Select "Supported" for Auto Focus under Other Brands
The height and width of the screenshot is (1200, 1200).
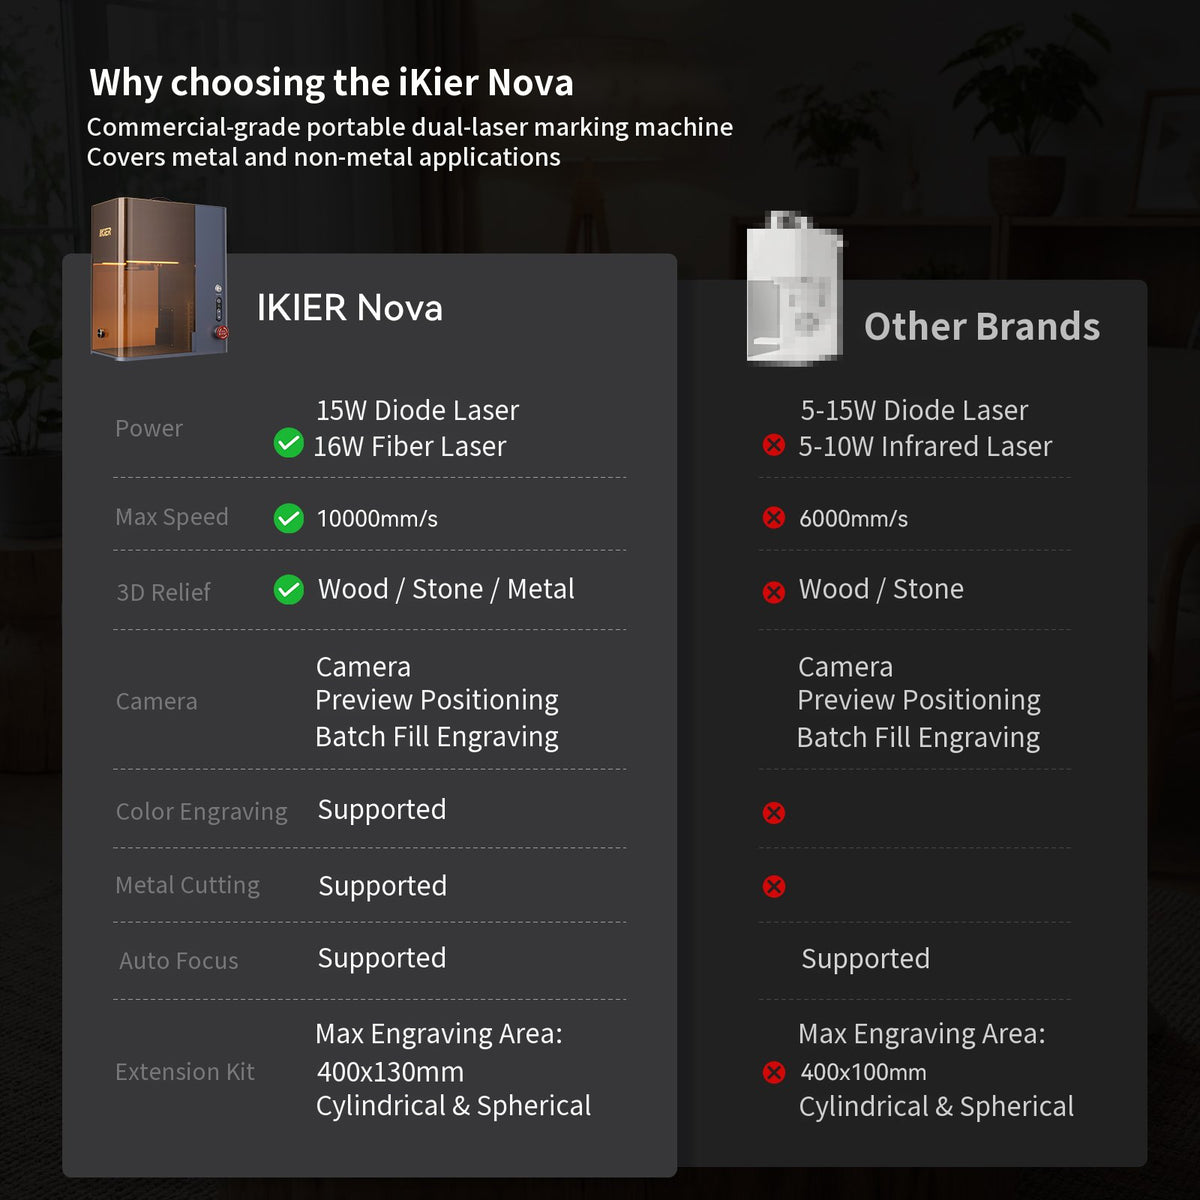[866, 959]
